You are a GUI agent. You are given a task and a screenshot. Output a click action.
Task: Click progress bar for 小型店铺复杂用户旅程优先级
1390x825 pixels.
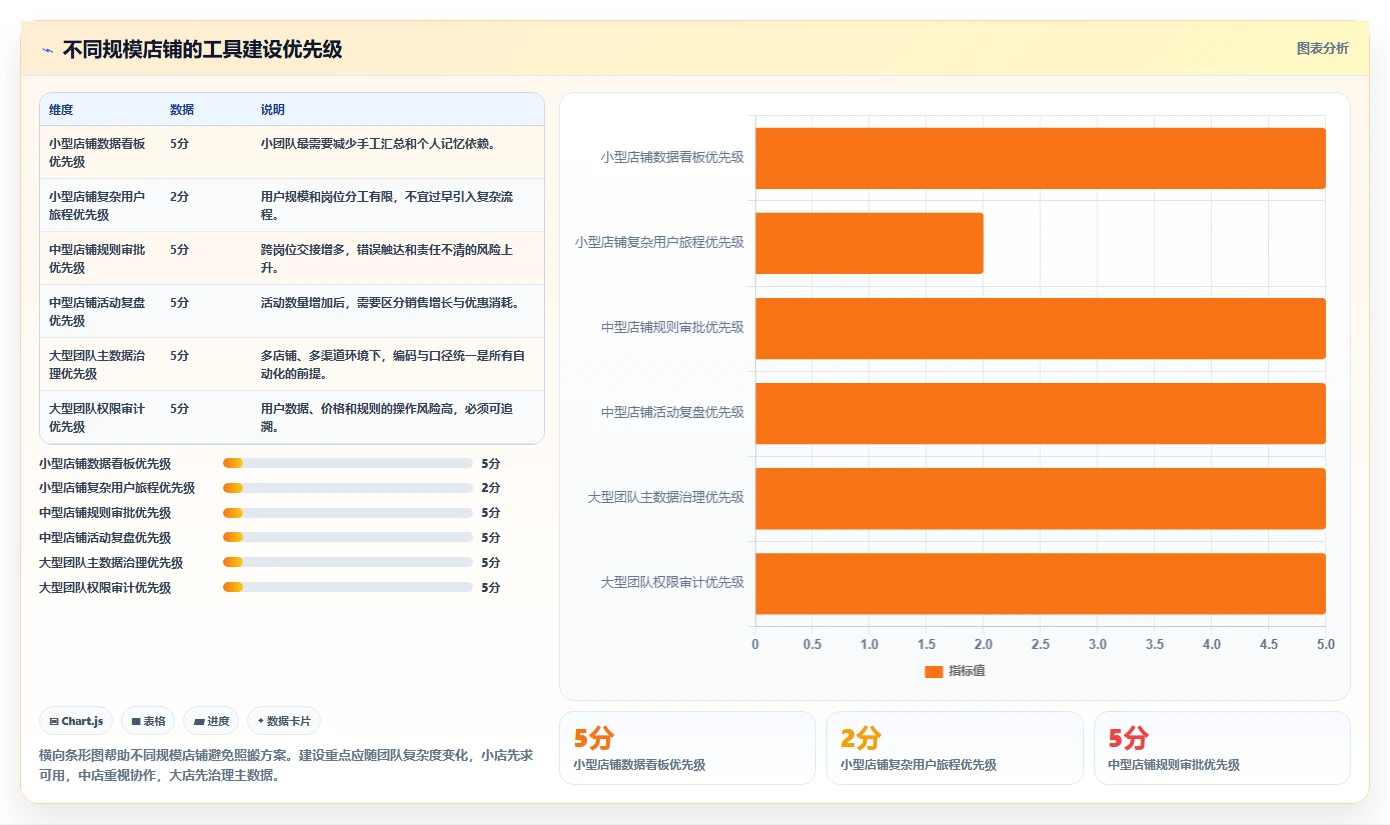(x=348, y=488)
